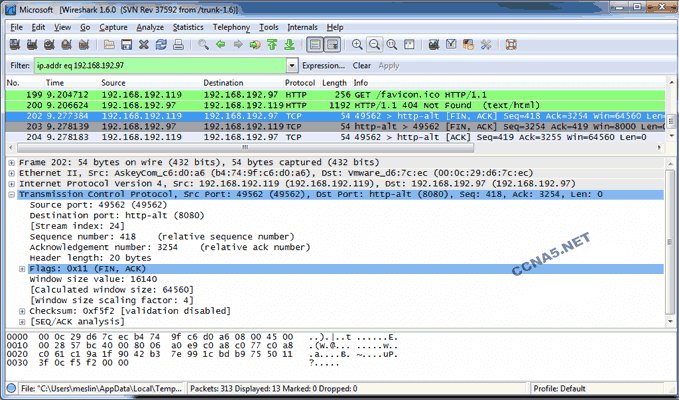The image size is (679, 400).
Task: Click the Go to packet number icon
Action: (x=255, y=45)
